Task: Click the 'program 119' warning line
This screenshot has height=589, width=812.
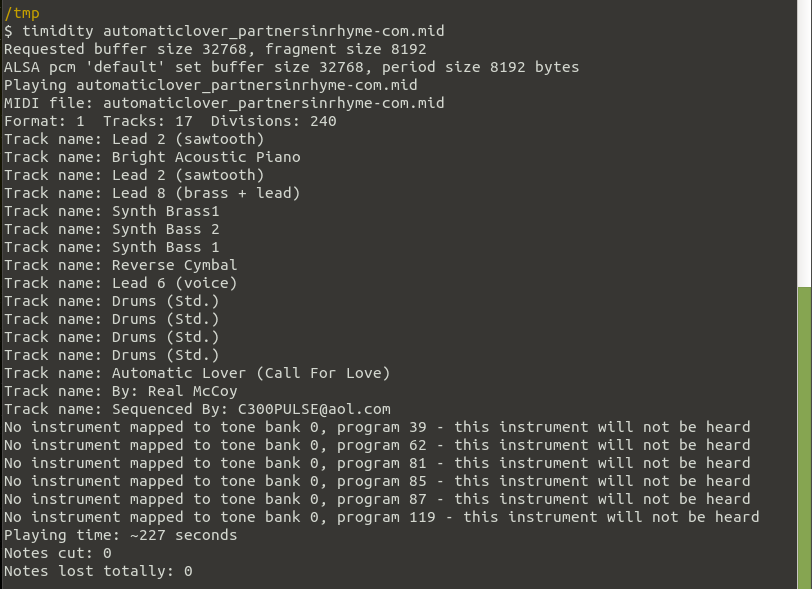Action: (x=381, y=517)
